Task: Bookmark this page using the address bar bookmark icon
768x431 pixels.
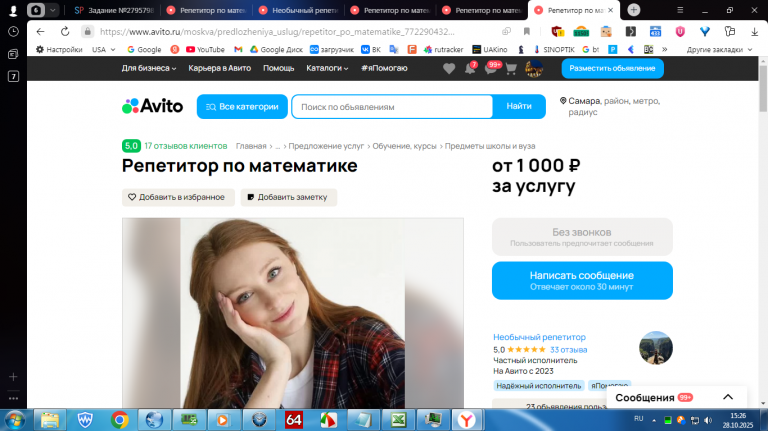Action: click(527, 31)
